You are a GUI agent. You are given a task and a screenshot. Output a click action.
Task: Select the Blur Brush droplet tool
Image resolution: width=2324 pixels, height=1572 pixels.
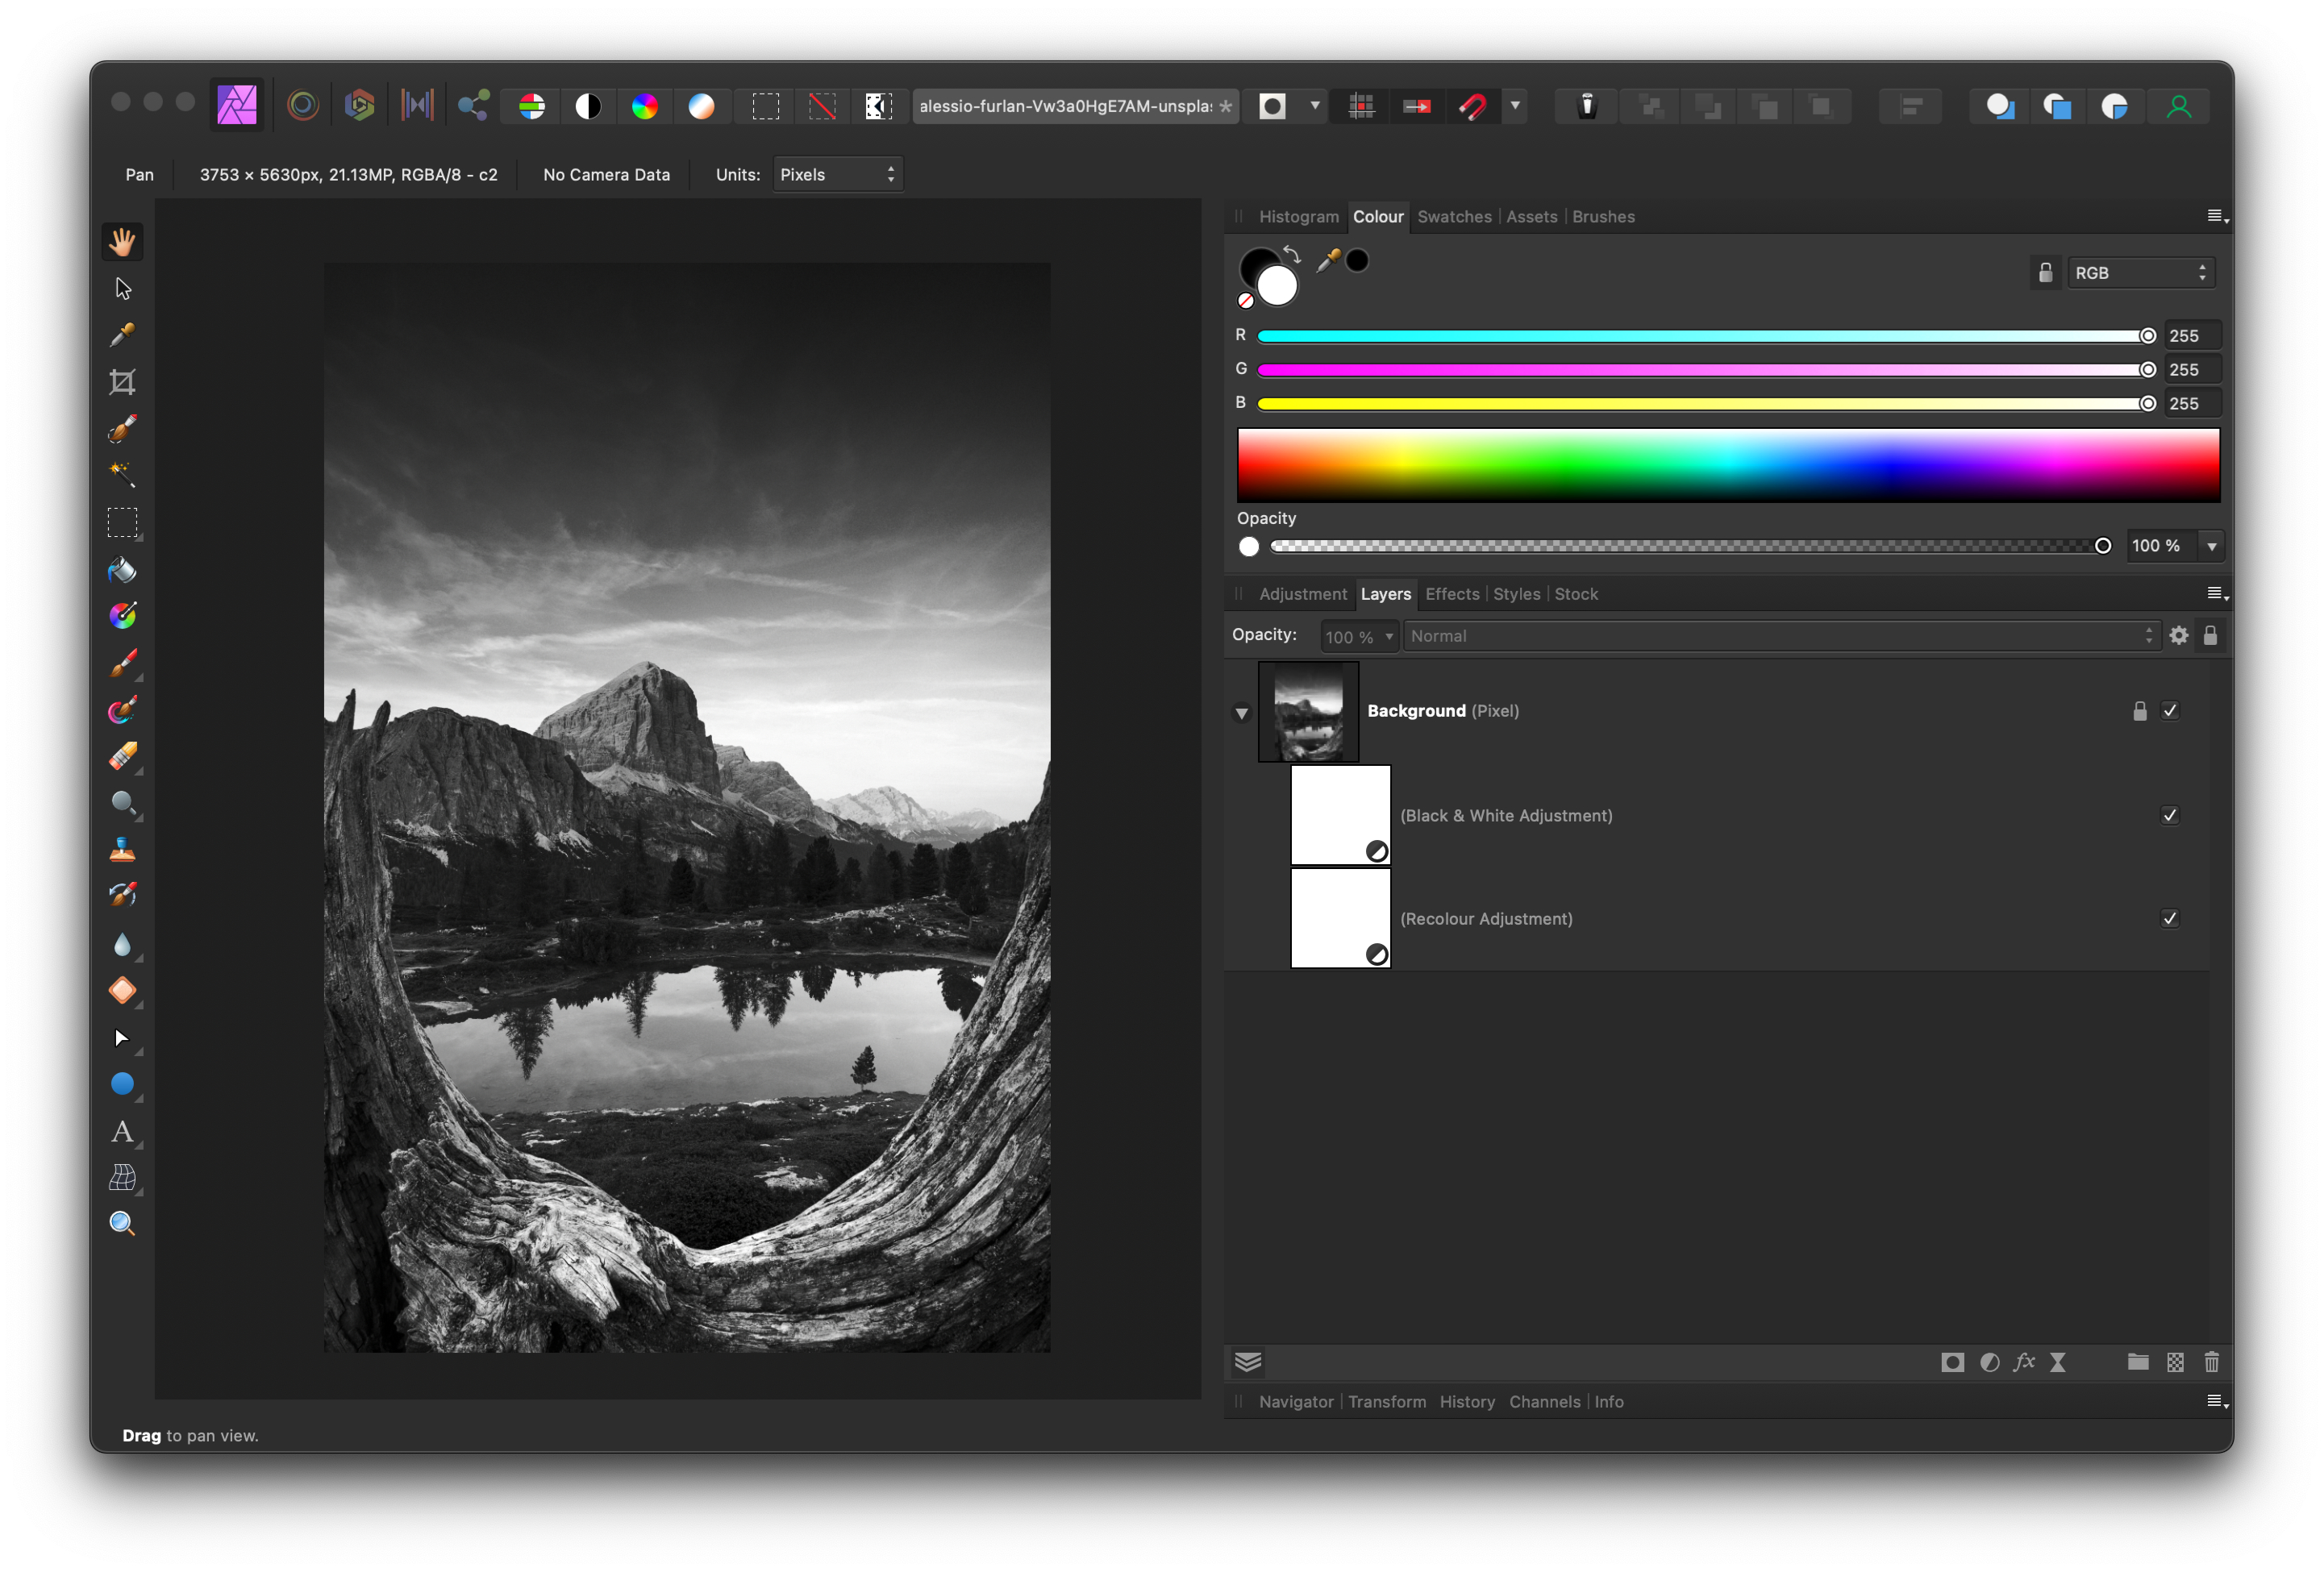[x=122, y=944]
